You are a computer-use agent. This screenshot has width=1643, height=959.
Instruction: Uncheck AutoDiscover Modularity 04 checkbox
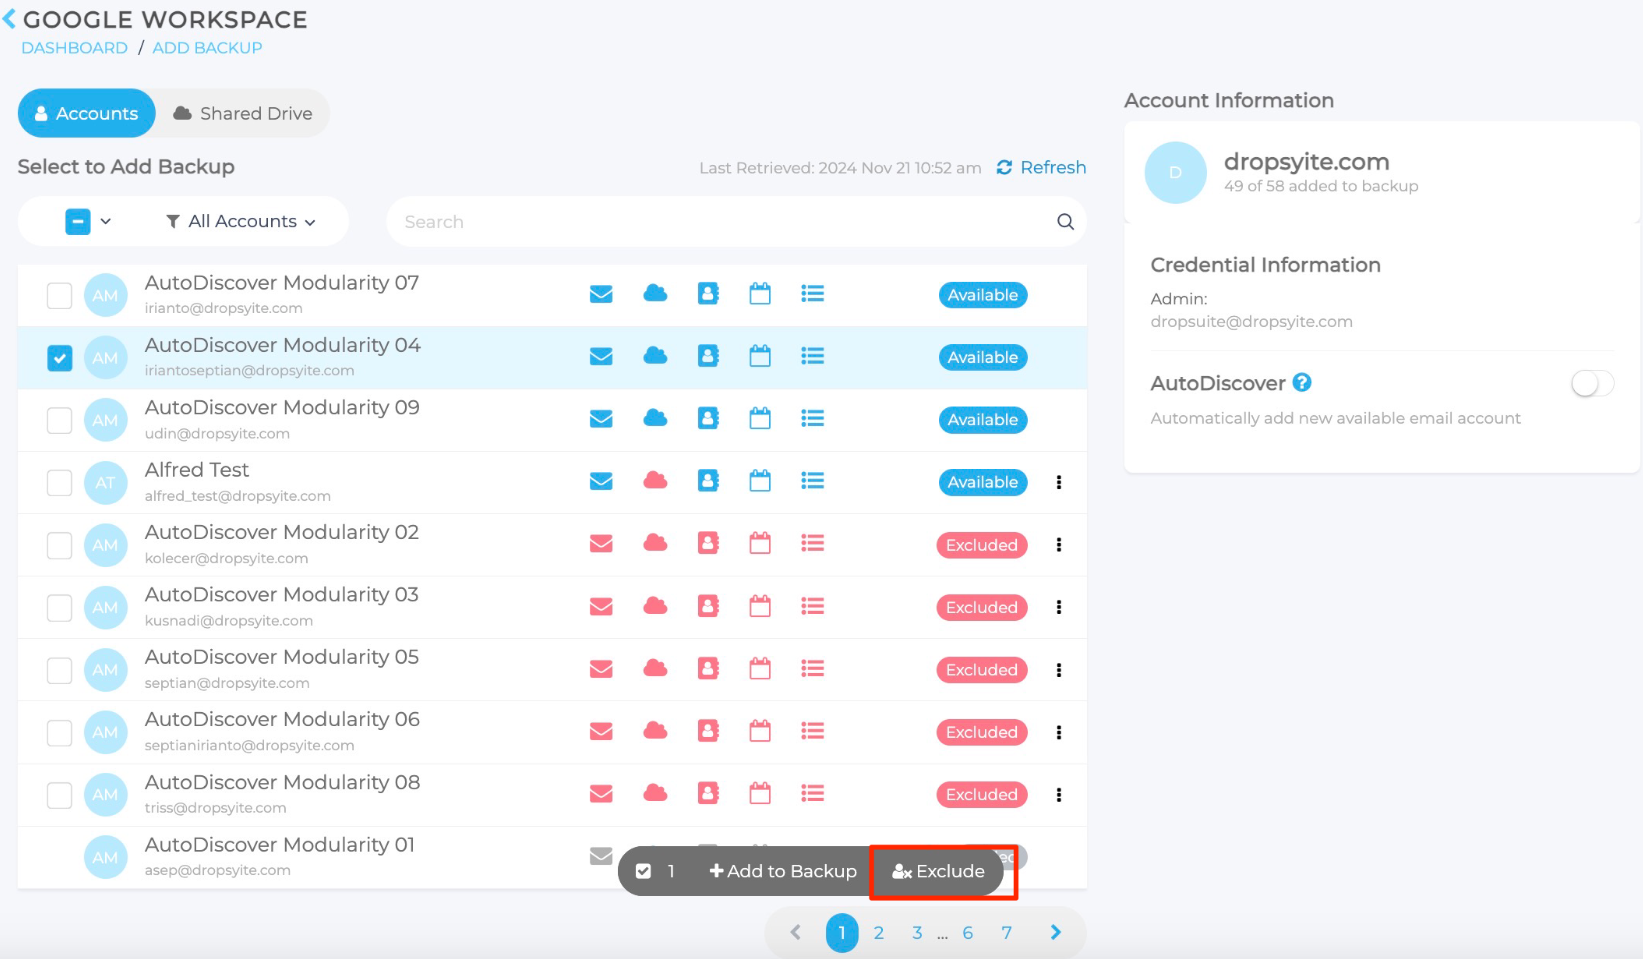pos(60,358)
